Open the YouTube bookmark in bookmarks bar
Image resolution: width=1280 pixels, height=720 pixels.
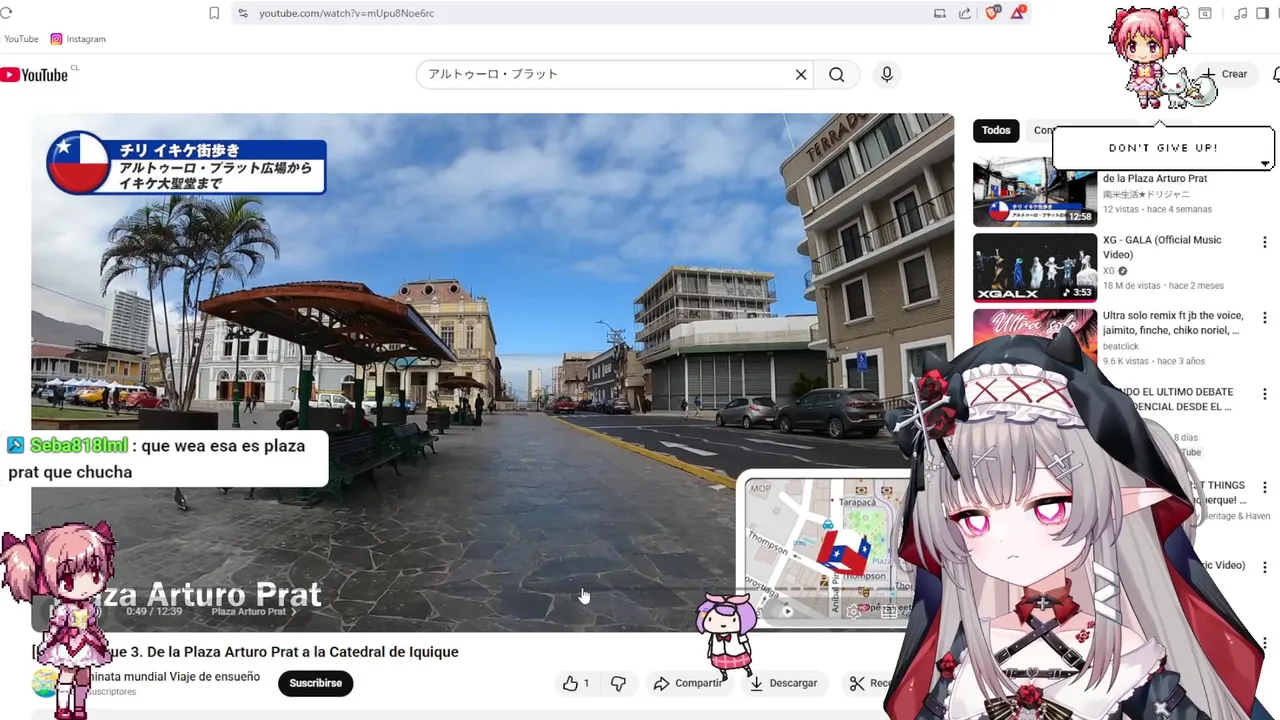point(21,39)
